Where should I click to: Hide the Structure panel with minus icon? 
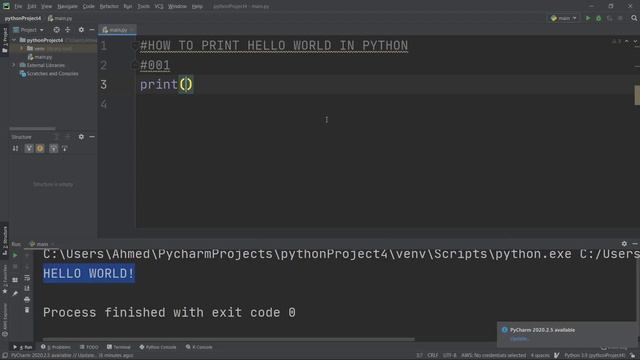click(x=92, y=137)
